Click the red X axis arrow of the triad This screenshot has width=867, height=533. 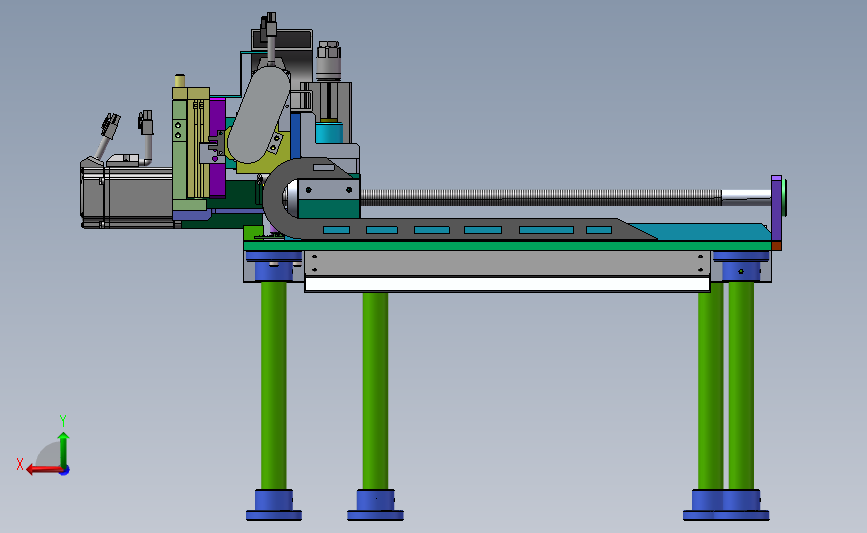[43, 470]
